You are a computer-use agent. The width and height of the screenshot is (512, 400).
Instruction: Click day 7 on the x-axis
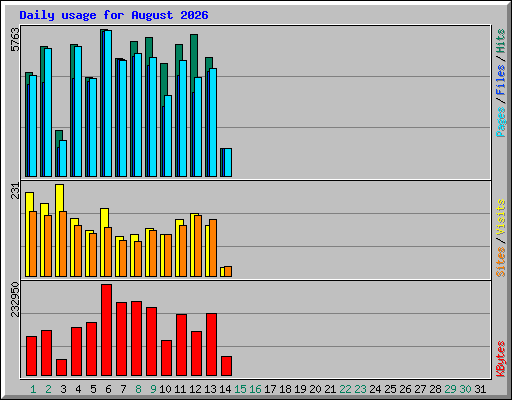tap(123, 389)
